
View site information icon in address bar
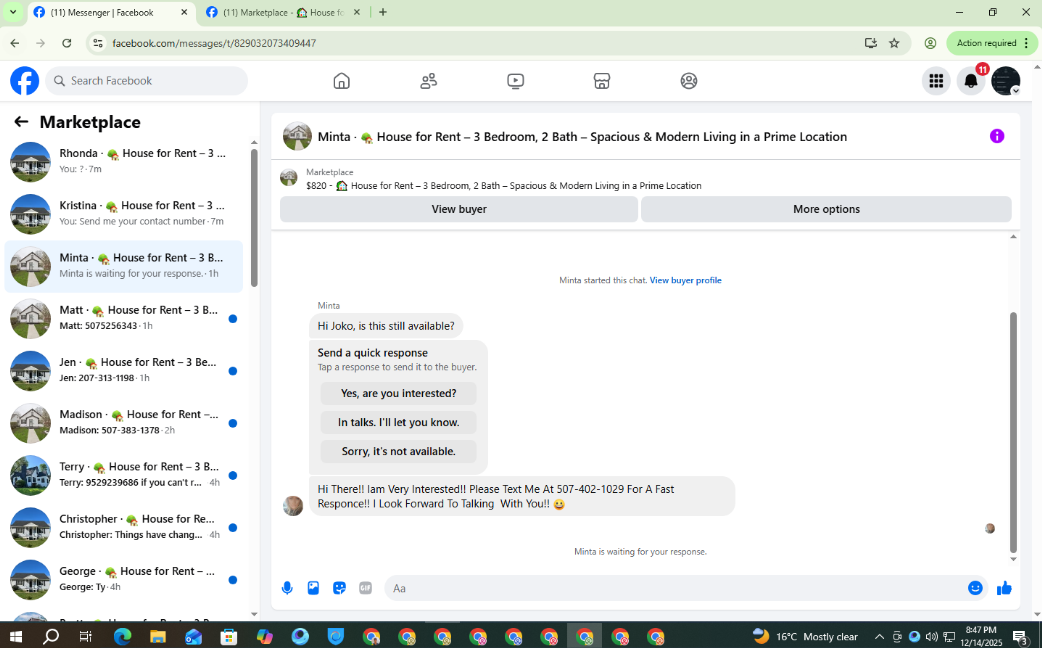98,43
